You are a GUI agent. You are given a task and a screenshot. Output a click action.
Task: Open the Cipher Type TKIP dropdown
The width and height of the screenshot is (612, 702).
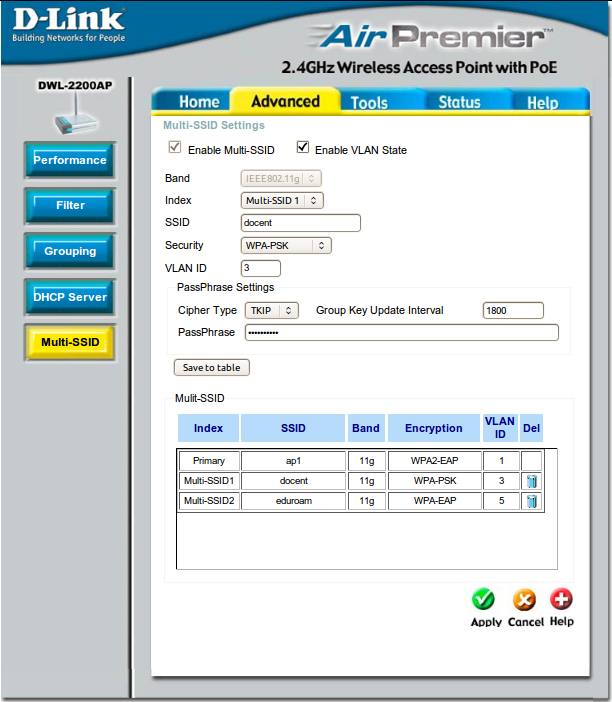click(272, 310)
